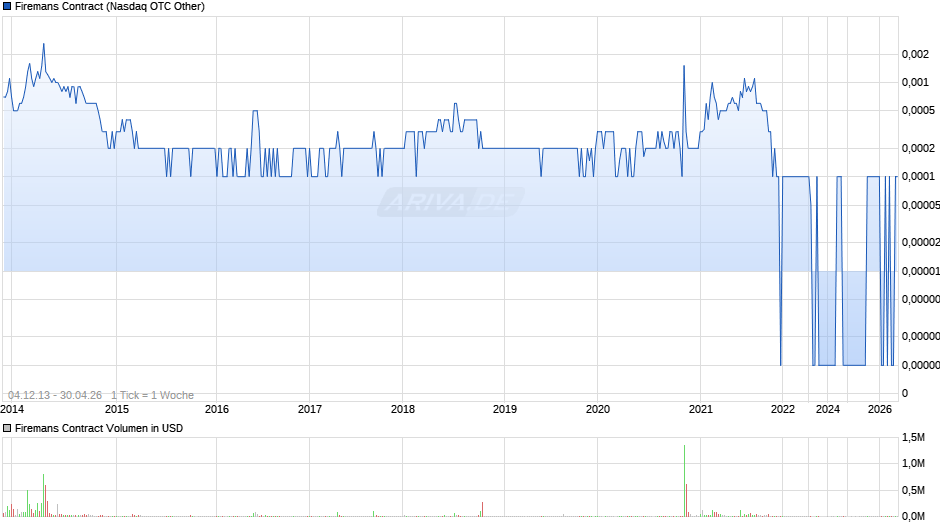
Task: Click the 'Firemans Contract (Nasdaq OTC Other)' title
Action: pos(110,7)
